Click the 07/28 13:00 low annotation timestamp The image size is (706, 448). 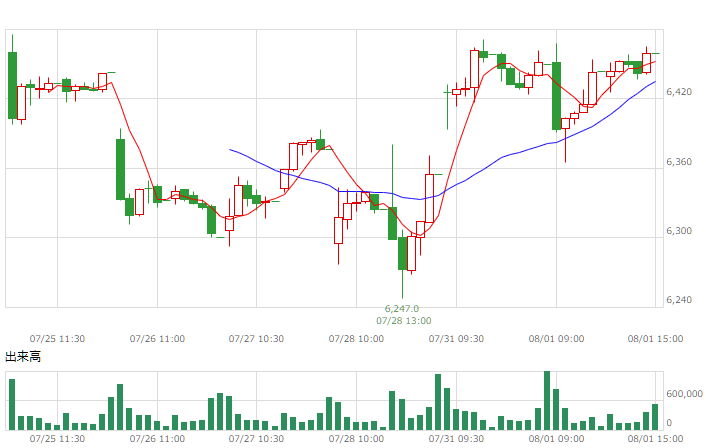(x=404, y=321)
